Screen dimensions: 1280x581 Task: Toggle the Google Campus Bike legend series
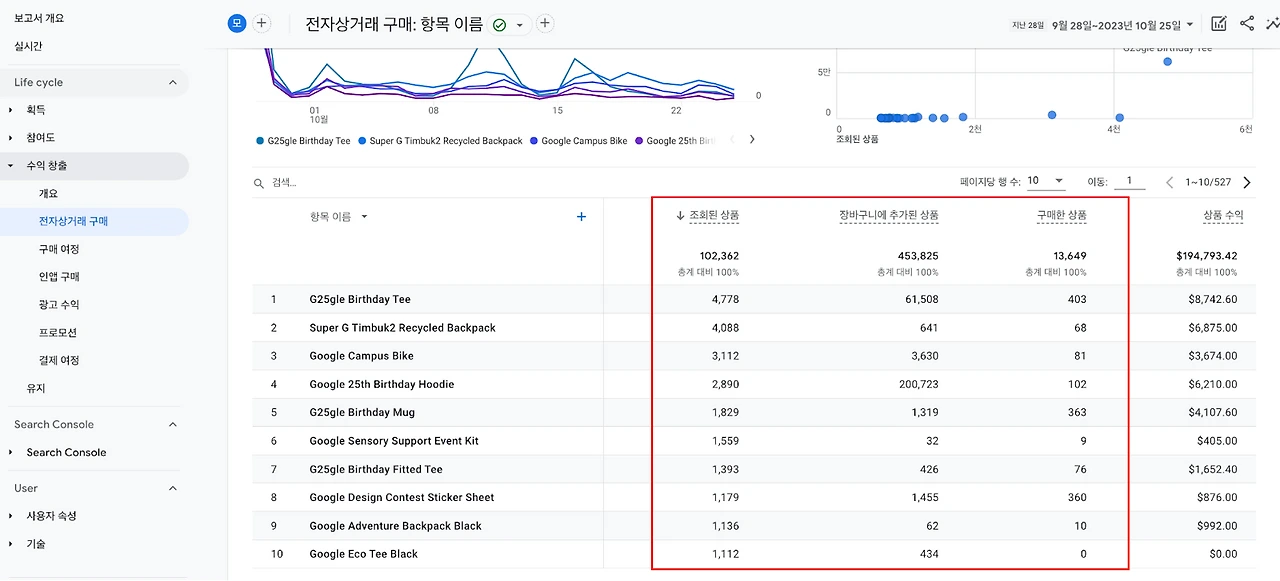(x=578, y=141)
